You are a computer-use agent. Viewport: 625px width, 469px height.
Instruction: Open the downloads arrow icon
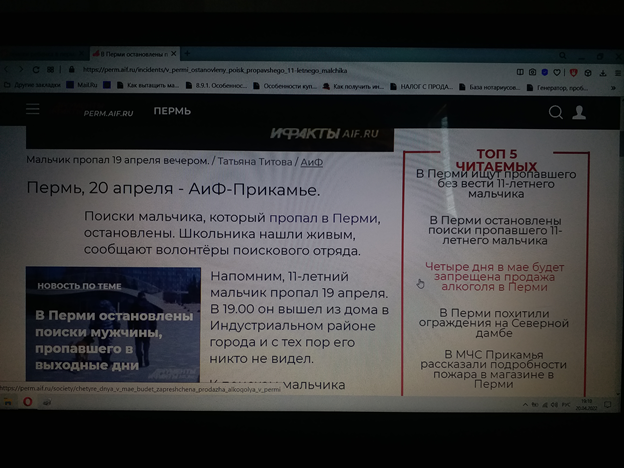[603, 73]
